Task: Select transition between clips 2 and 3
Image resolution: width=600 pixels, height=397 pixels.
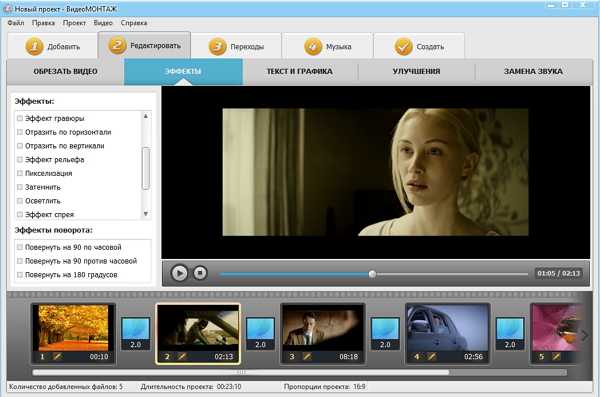Action: click(x=260, y=333)
